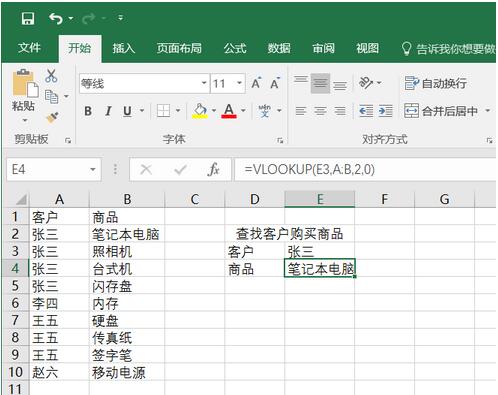Click the Save icon in quick access toolbar
Image resolution: width=498 pixels, height=395 pixels.
tap(28, 19)
